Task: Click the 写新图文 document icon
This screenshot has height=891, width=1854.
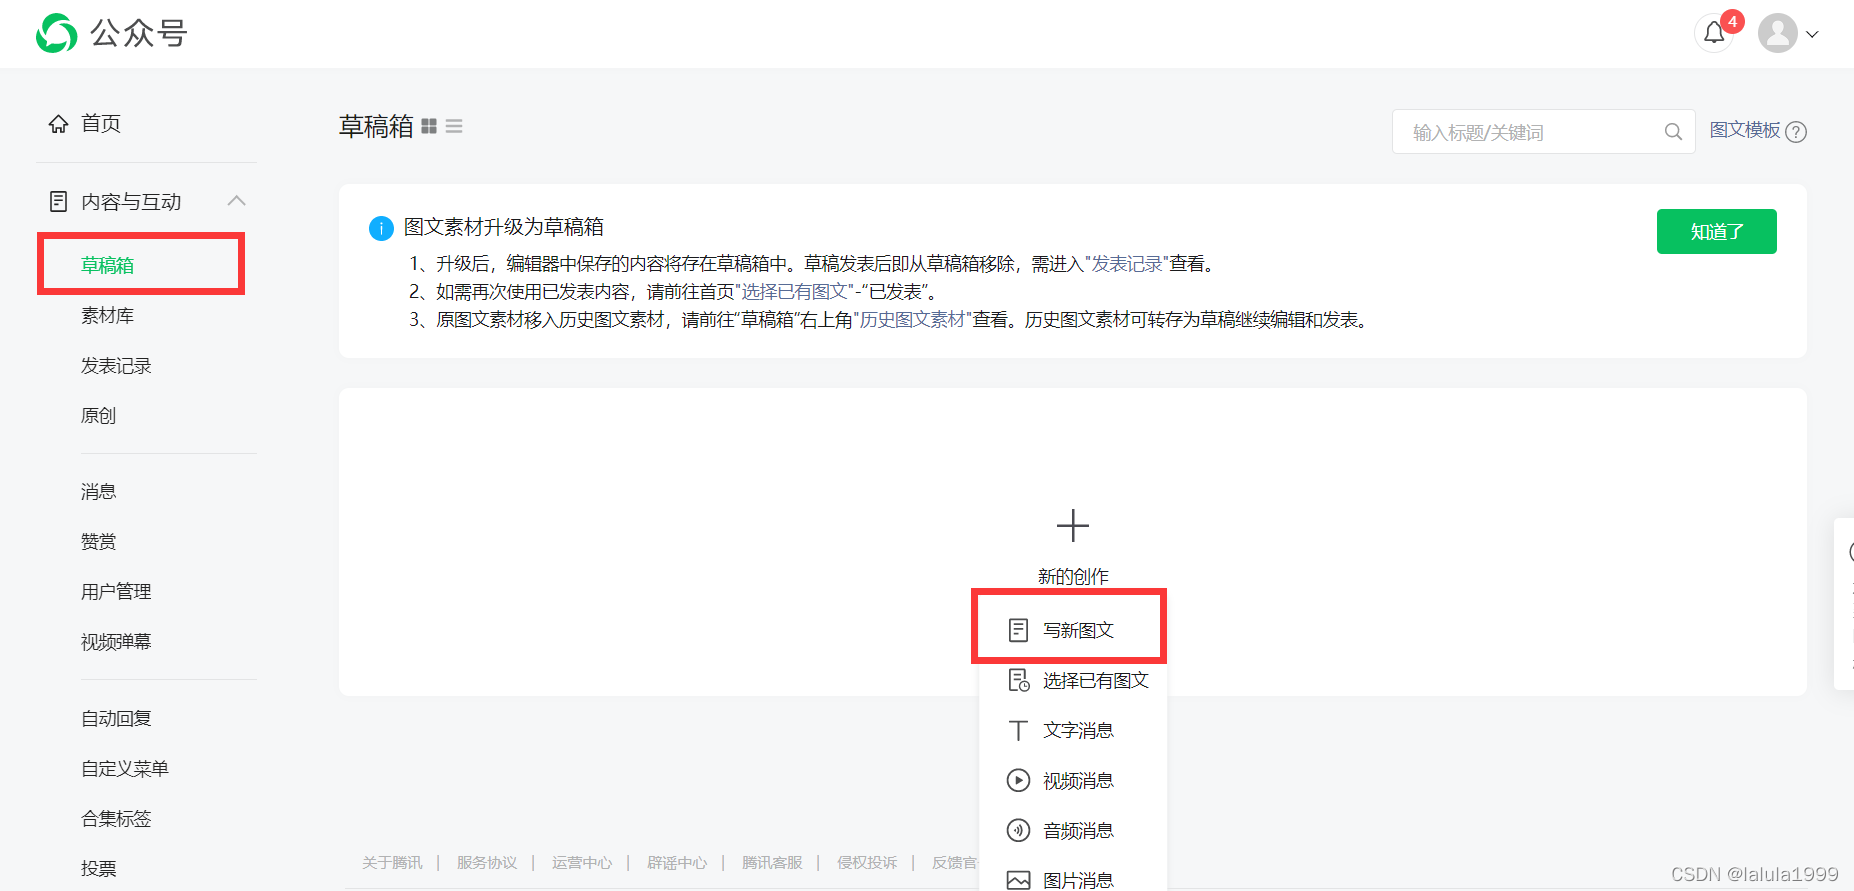Action: [x=1018, y=630]
